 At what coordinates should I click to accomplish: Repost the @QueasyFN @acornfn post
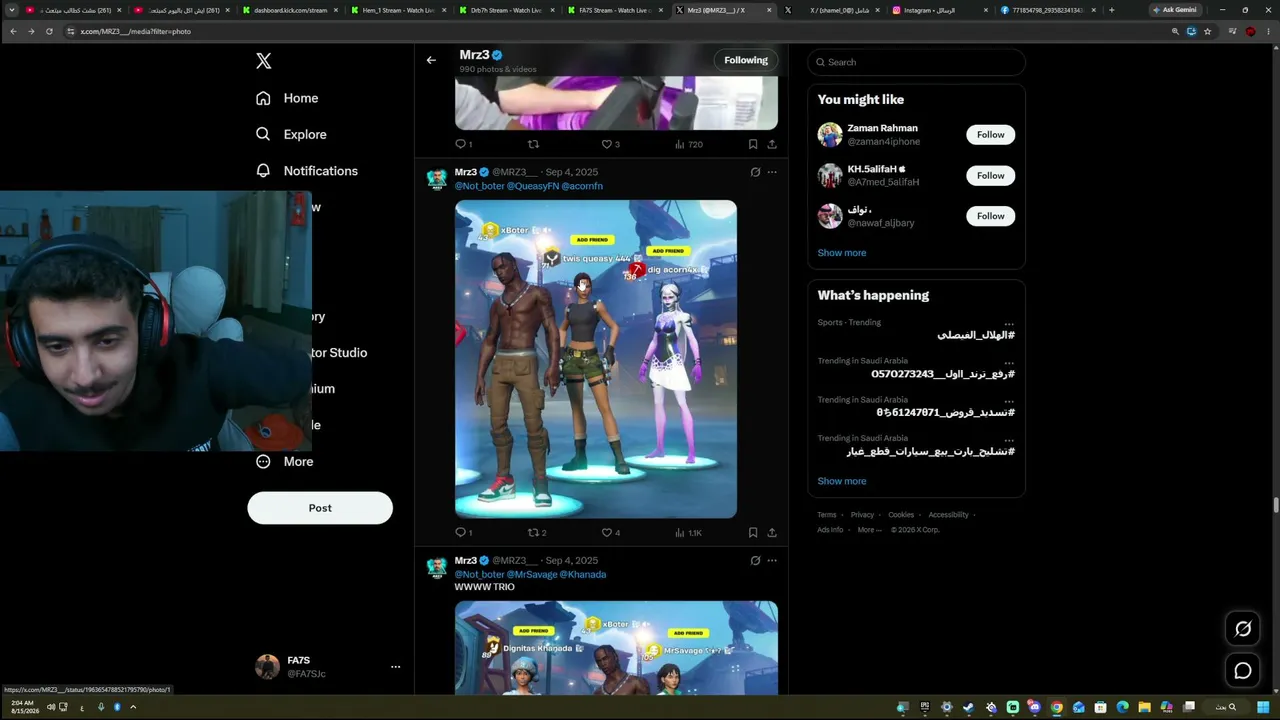[x=537, y=533]
